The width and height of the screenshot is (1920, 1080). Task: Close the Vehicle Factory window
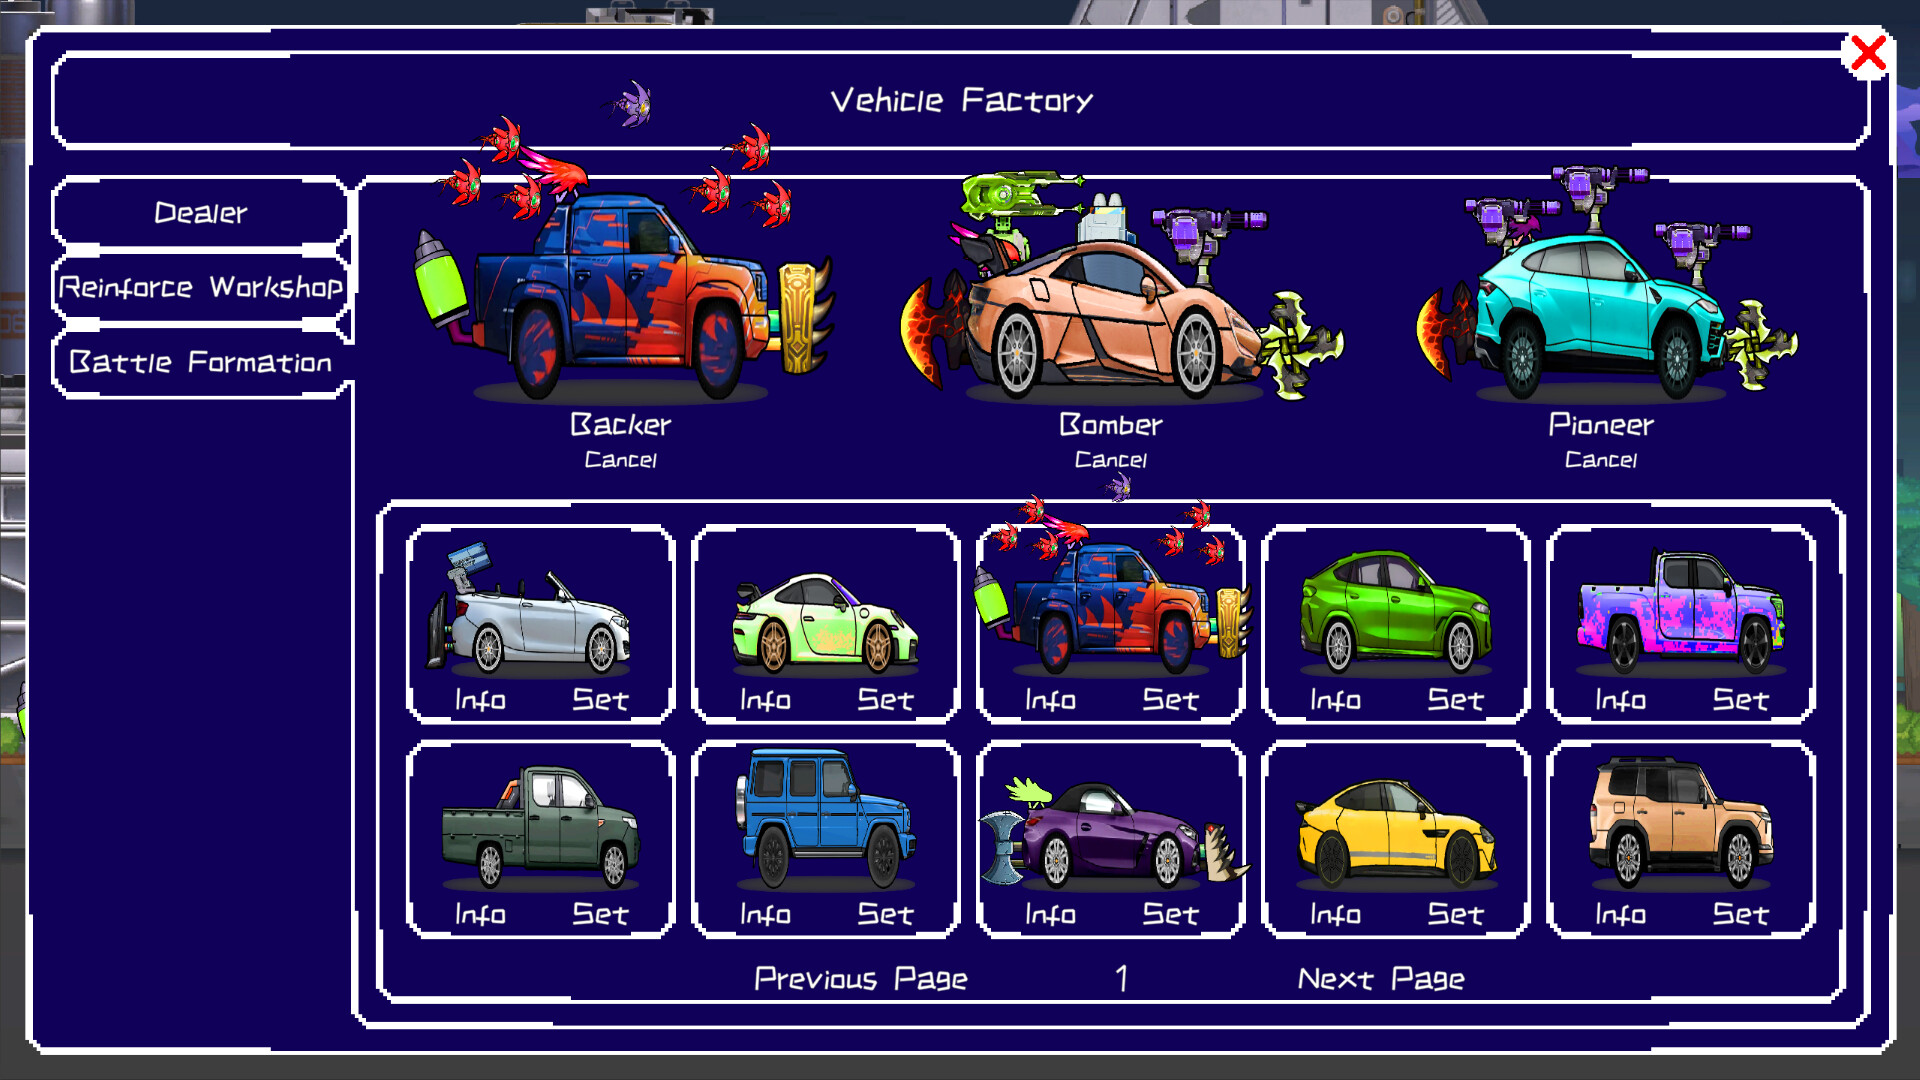coord(1868,55)
